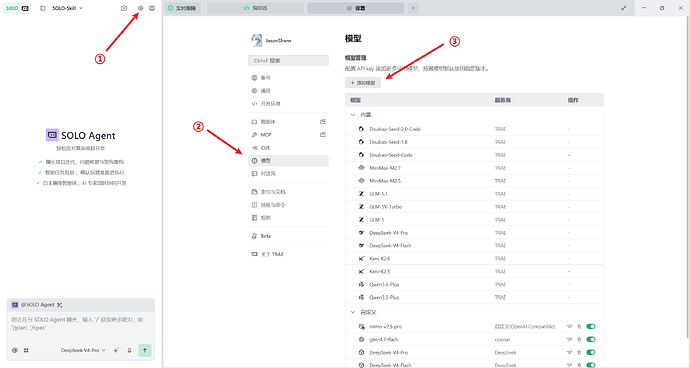This screenshot has width=690, height=368.
Task: Open the DeepSeek-V4-Pro model selector in the chat box
Action: click(83, 350)
